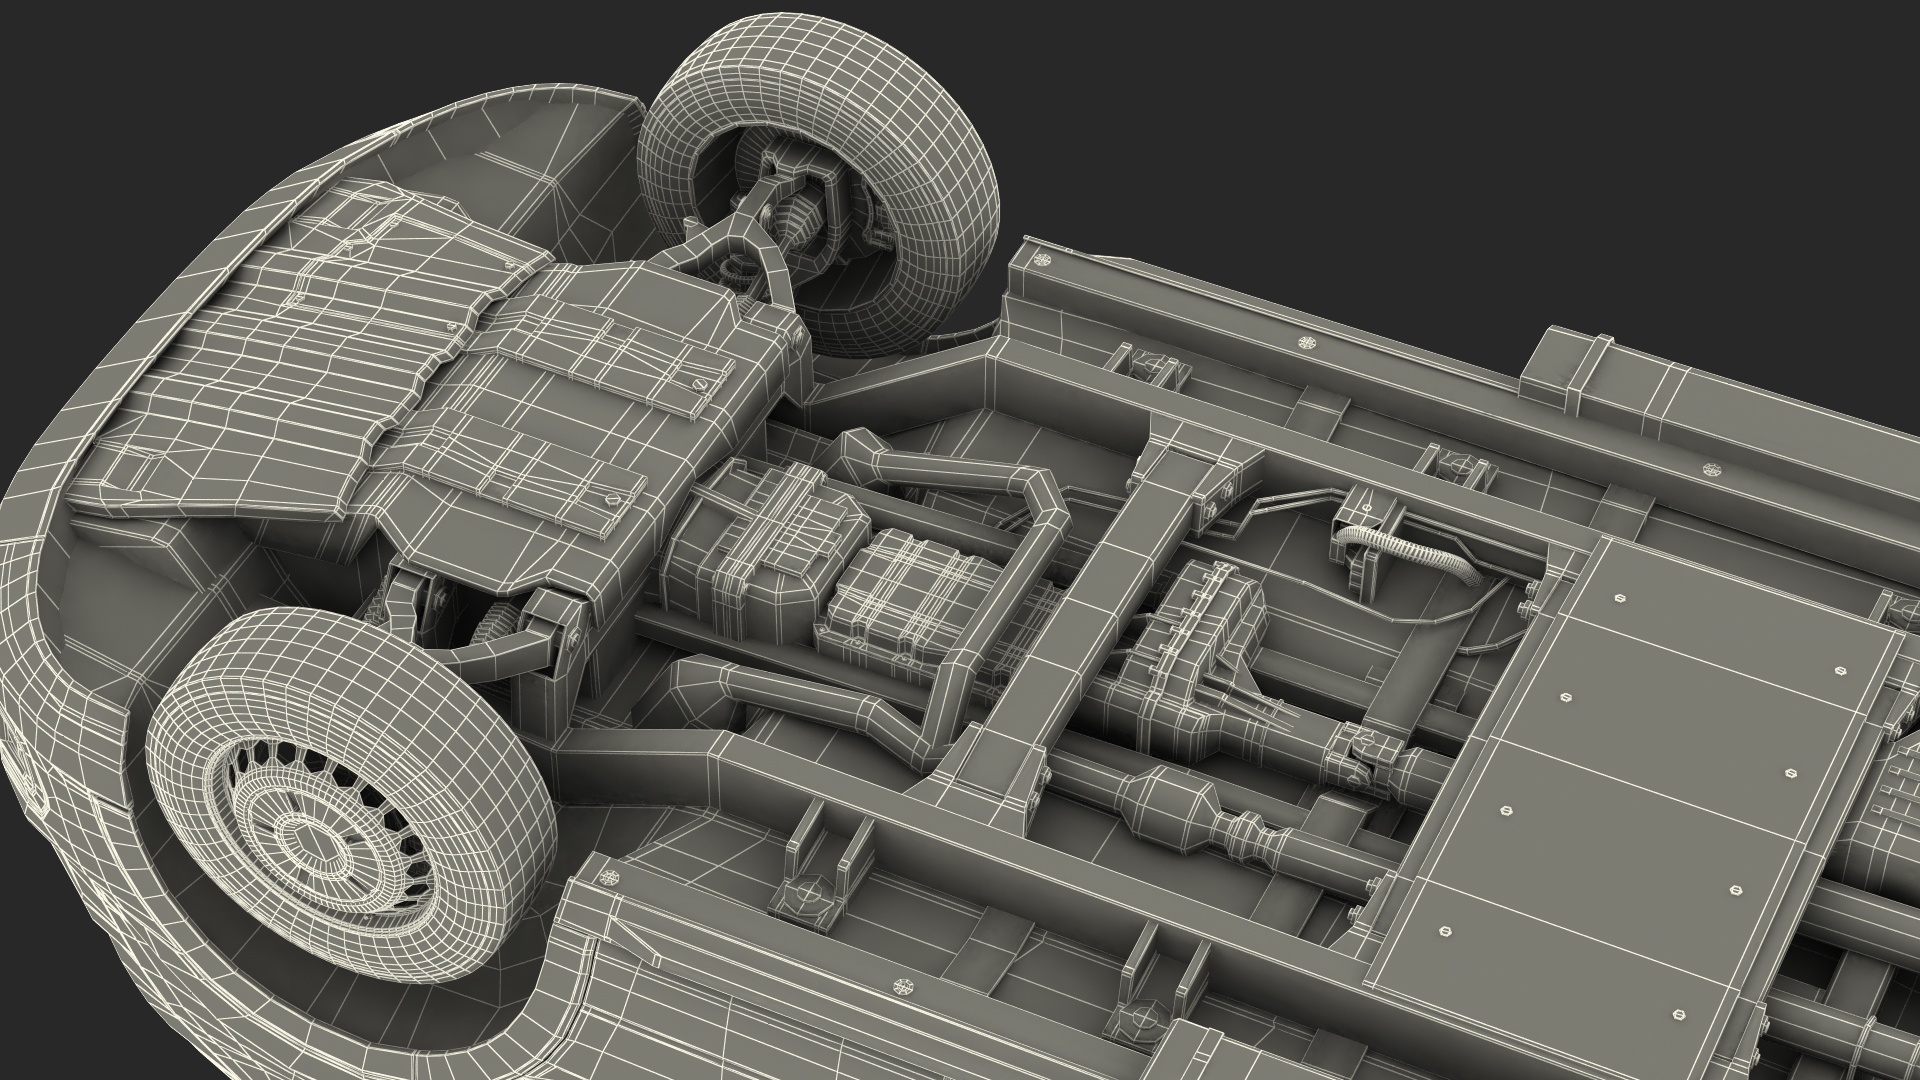This screenshot has width=1920, height=1080.
Task: Select the engine skid plate near the bumper
Action: pyautogui.click(x=300, y=370)
